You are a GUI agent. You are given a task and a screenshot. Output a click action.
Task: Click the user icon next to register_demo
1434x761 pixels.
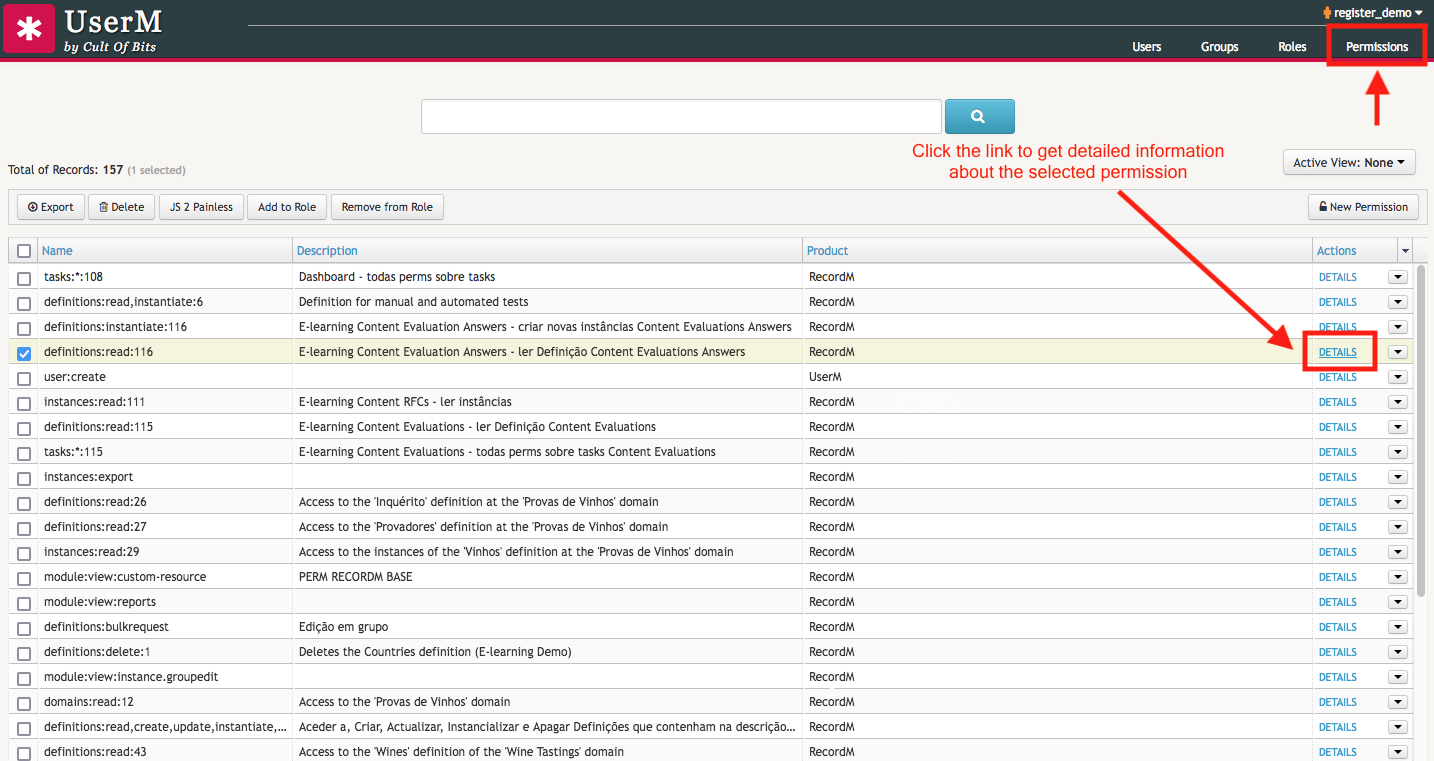(x=1327, y=13)
